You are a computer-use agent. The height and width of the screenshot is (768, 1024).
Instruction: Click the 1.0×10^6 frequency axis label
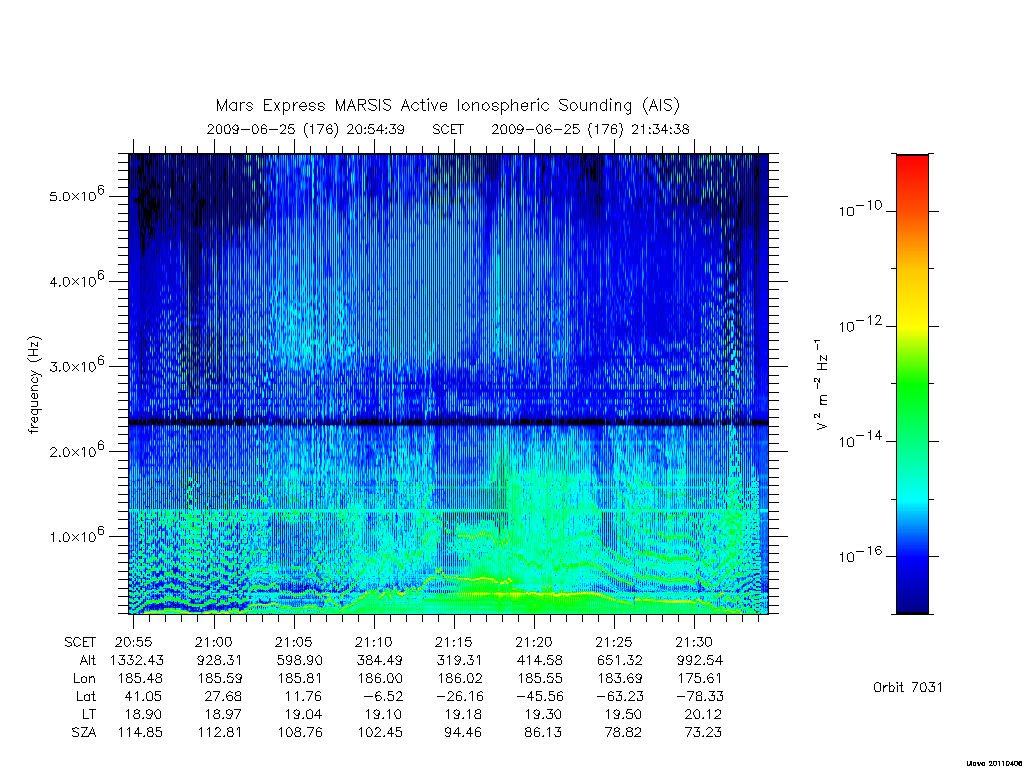pyautogui.click(x=76, y=535)
